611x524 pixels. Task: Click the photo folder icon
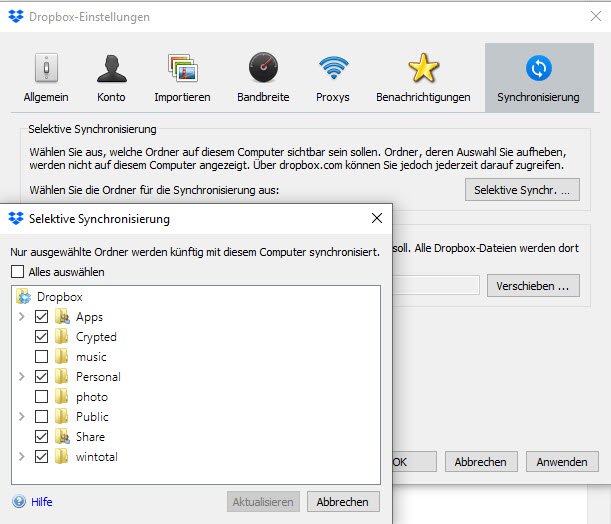(62, 396)
